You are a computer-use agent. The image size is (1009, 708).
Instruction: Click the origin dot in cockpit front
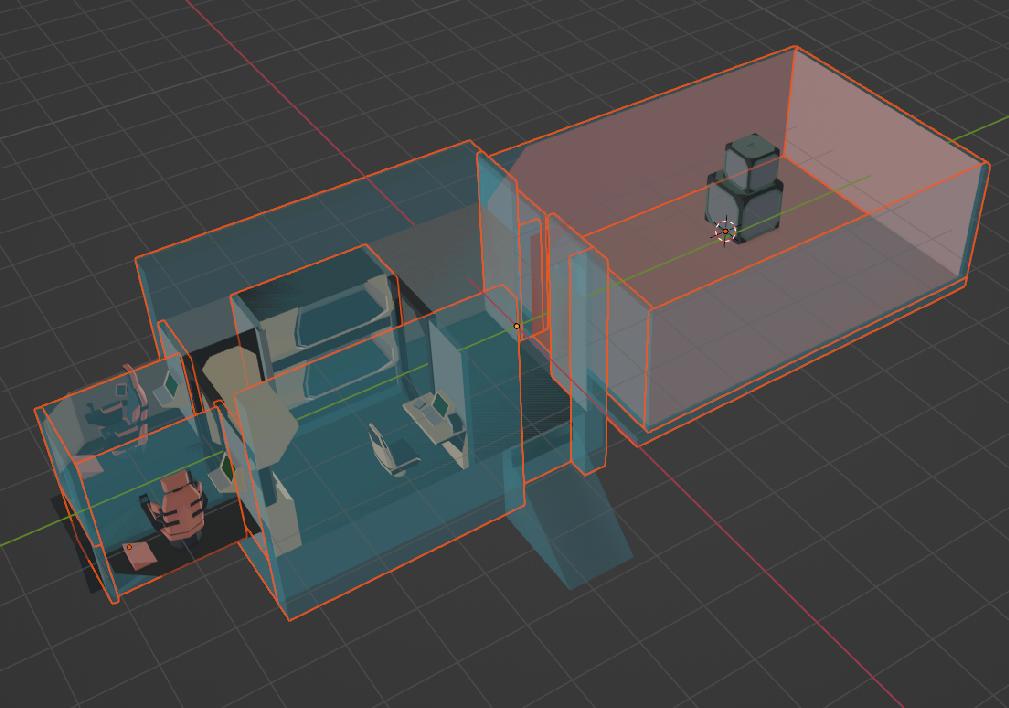point(129,547)
